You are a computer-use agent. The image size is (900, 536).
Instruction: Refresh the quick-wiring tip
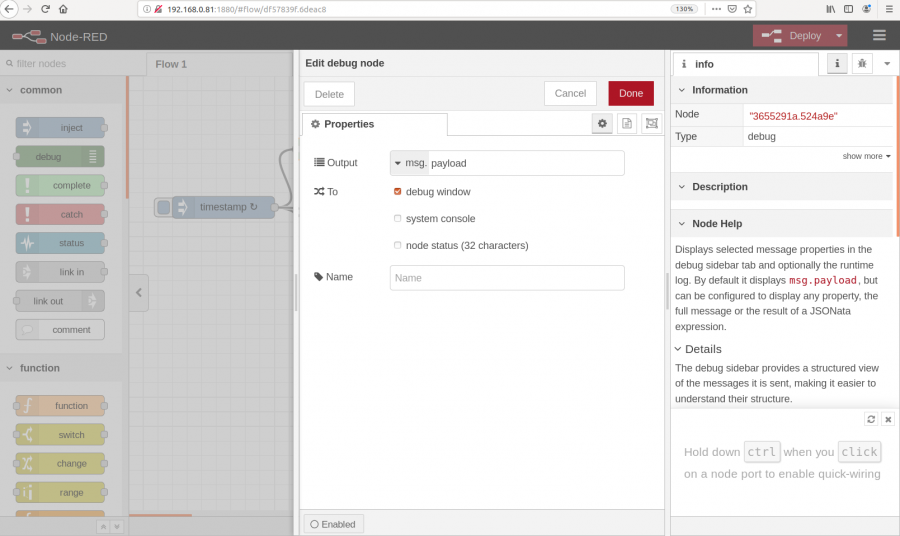[x=871, y=419]
